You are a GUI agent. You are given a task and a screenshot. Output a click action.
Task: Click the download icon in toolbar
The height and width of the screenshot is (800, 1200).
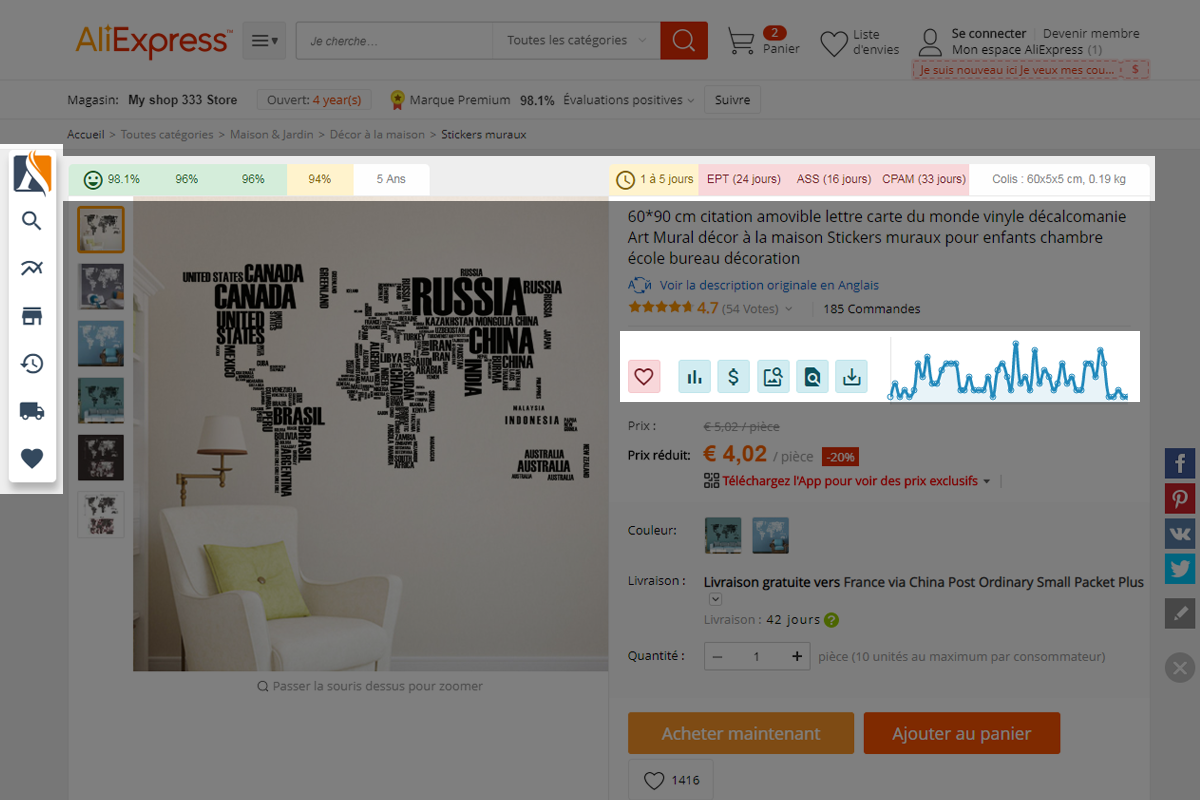point(851,376)
